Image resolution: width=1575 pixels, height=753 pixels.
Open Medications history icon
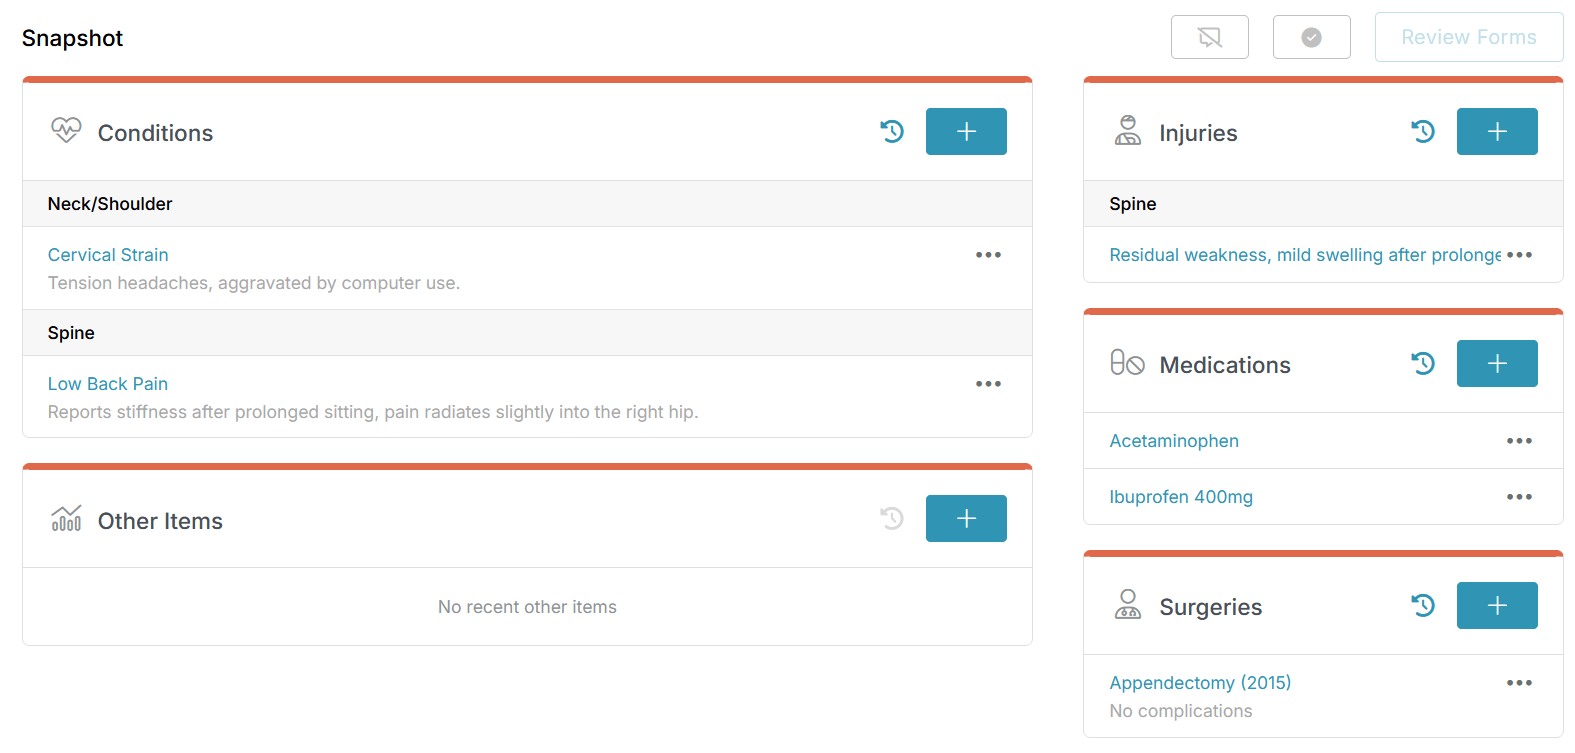tap(1423, 363)
